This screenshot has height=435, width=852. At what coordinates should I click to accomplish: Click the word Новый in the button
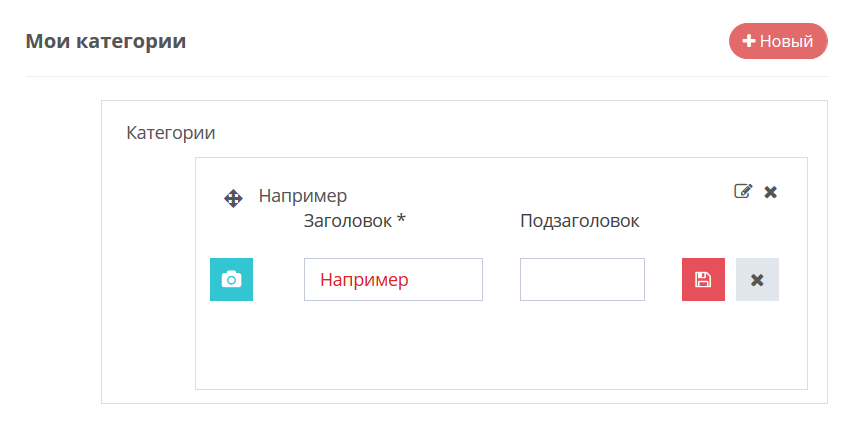click(x=786, y=41)
